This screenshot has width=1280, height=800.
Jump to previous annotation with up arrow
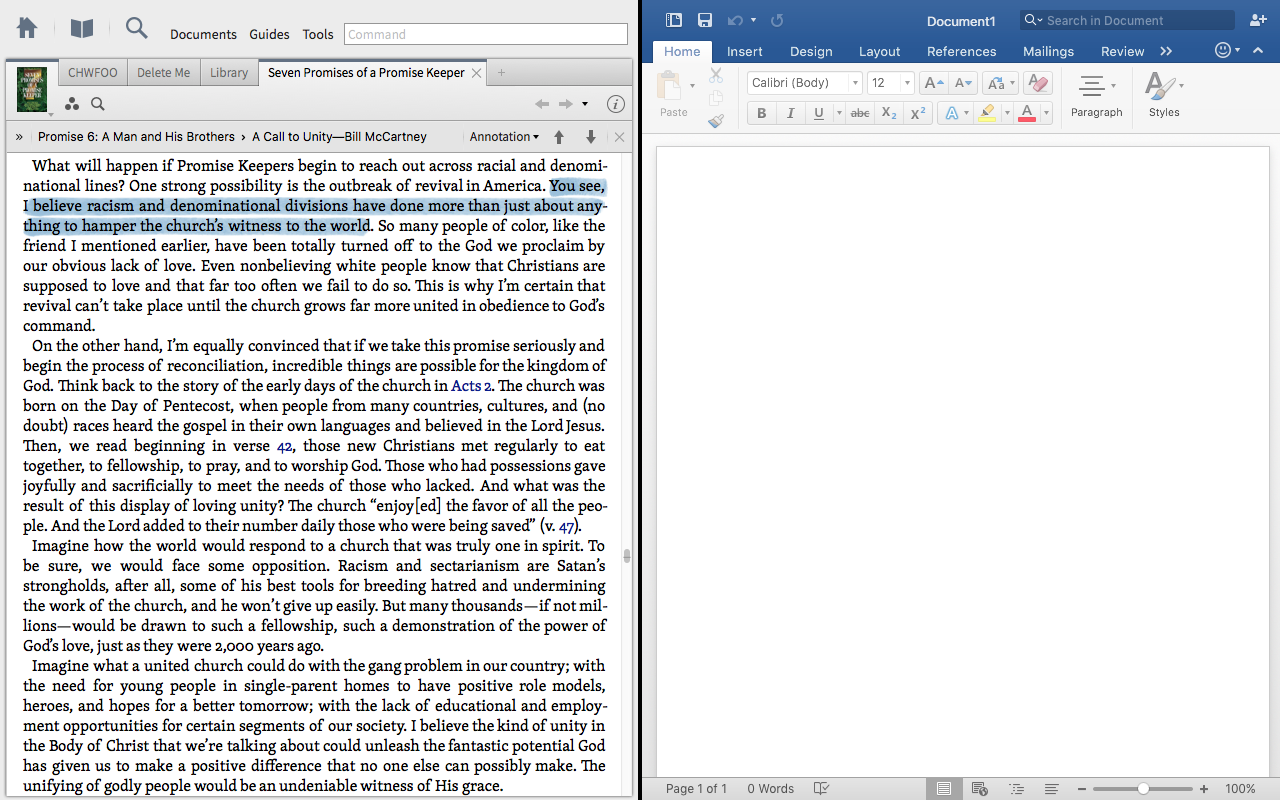click(559, 137)
